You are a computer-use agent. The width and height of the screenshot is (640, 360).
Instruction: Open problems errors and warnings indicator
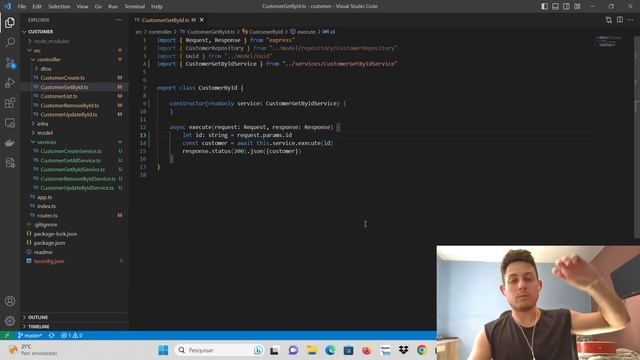[x=72, y=336]
